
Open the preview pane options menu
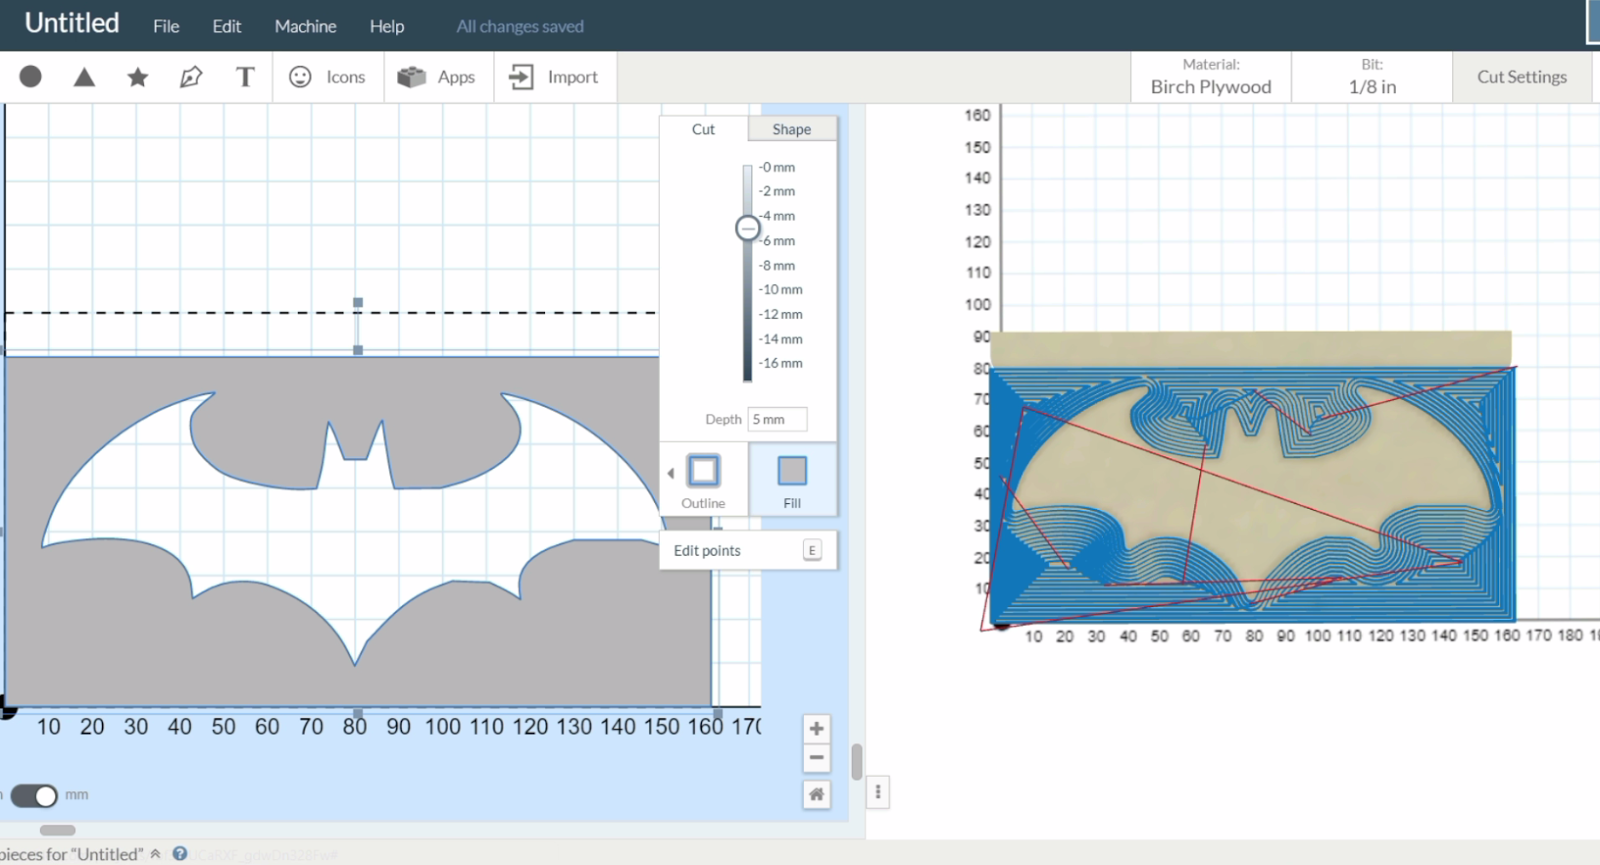click(x=878, y=792)
